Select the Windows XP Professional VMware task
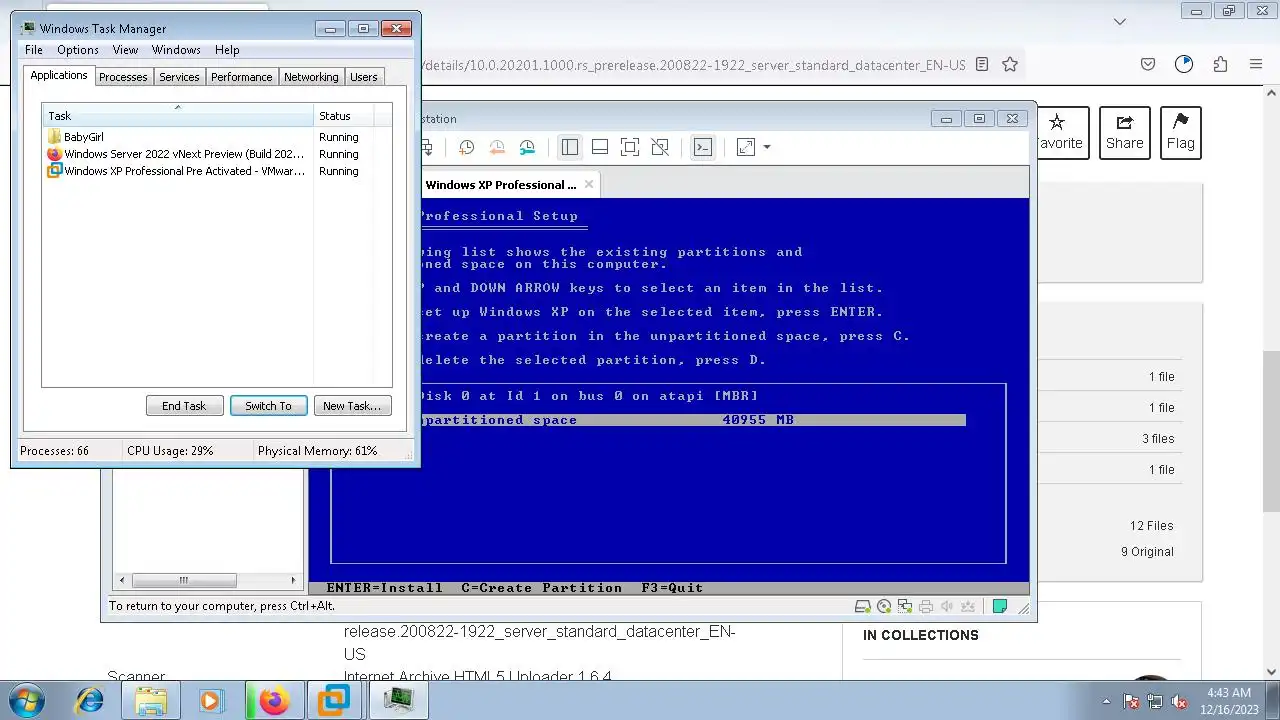1280x720 pixels. 217,171
